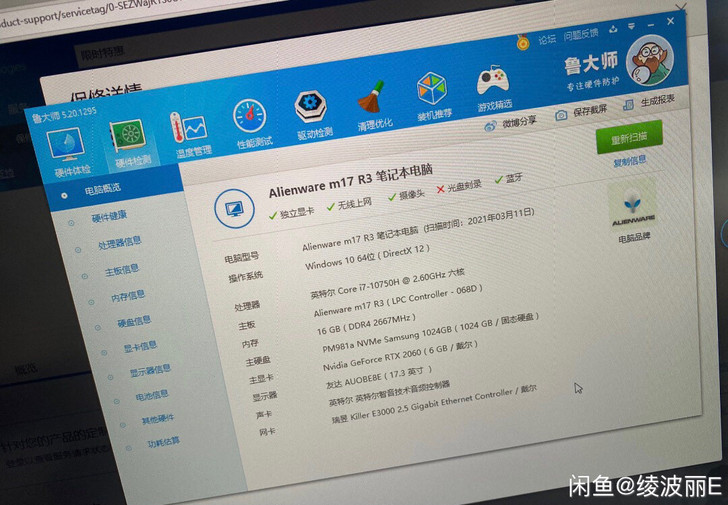Click the green 重新扫描 rescan button

[x=629, y=137]
